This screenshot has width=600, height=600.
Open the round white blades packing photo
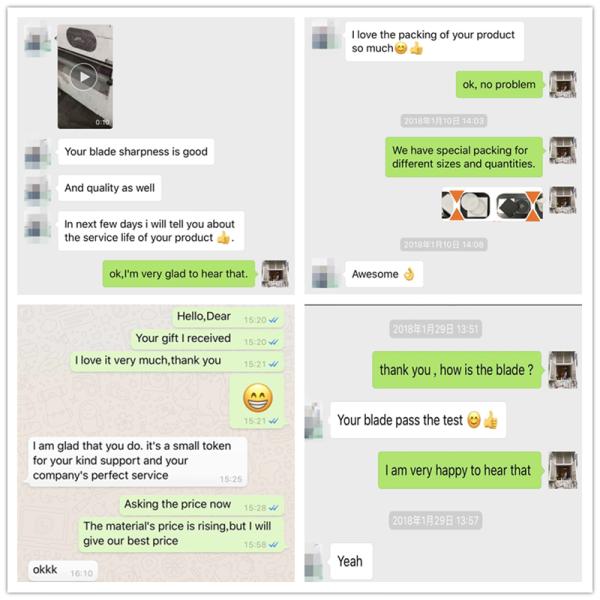466,205
